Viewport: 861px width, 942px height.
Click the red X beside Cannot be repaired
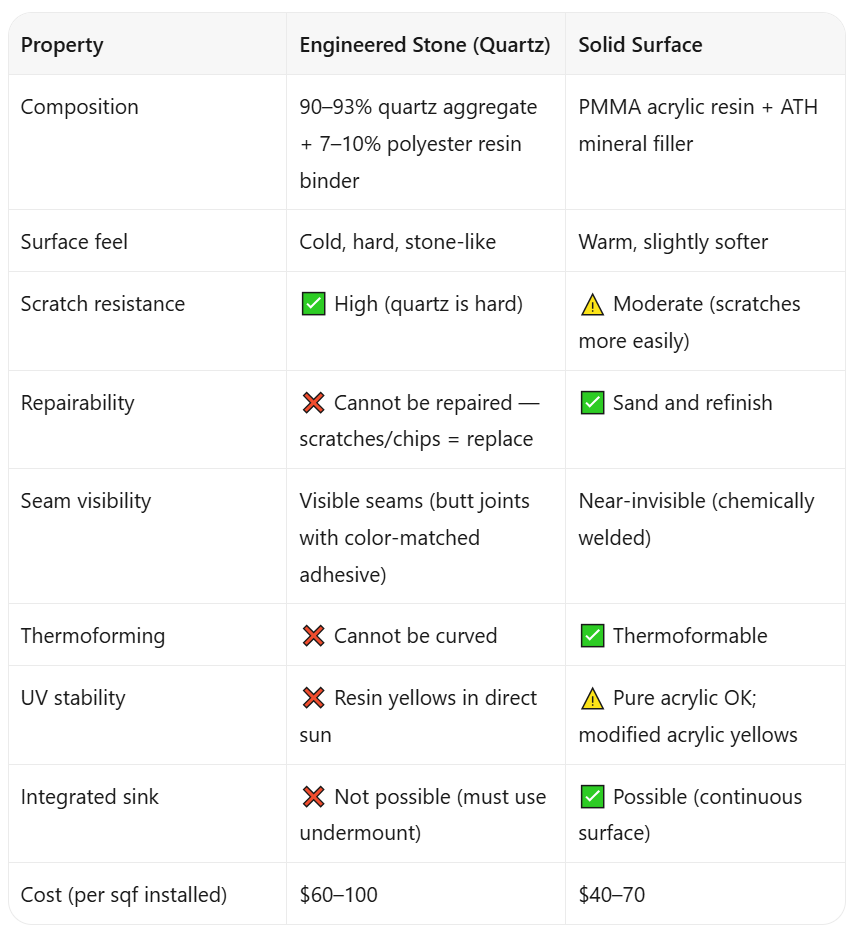[x=314, y=403]
